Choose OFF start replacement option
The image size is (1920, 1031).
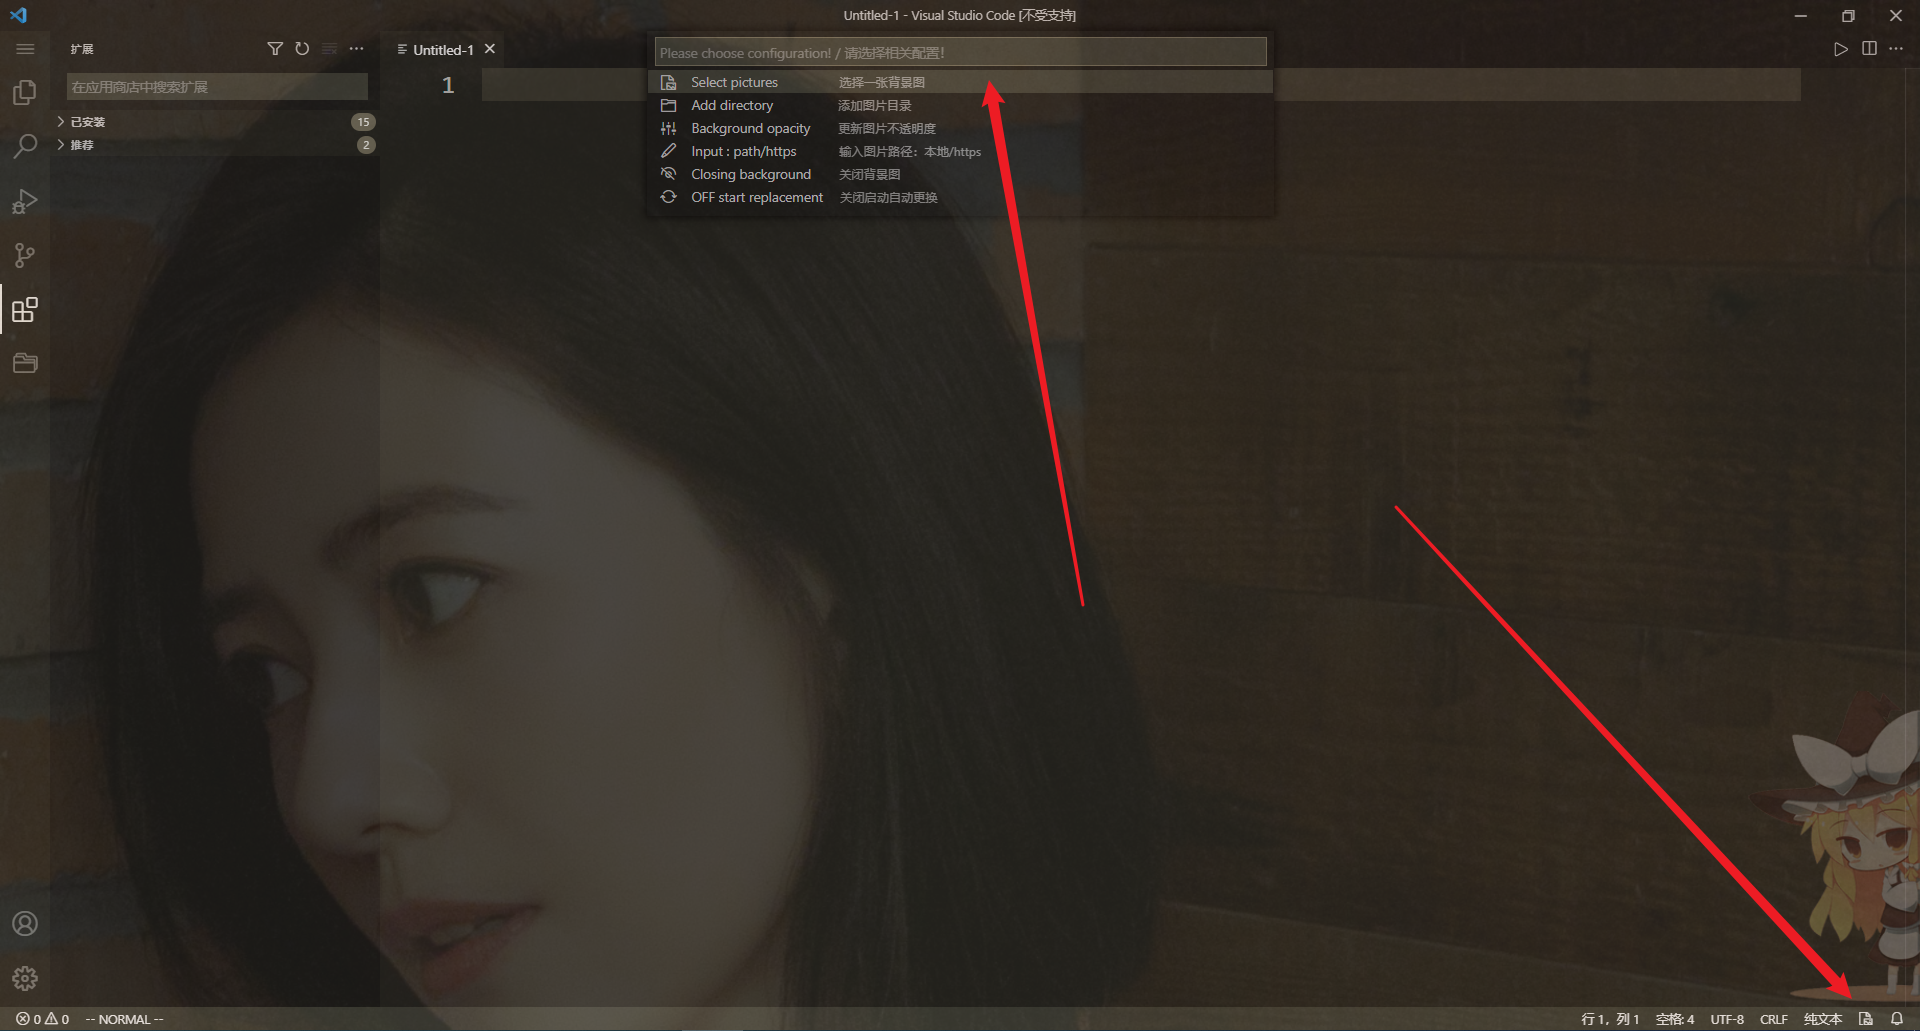click(x=960, y=197)
